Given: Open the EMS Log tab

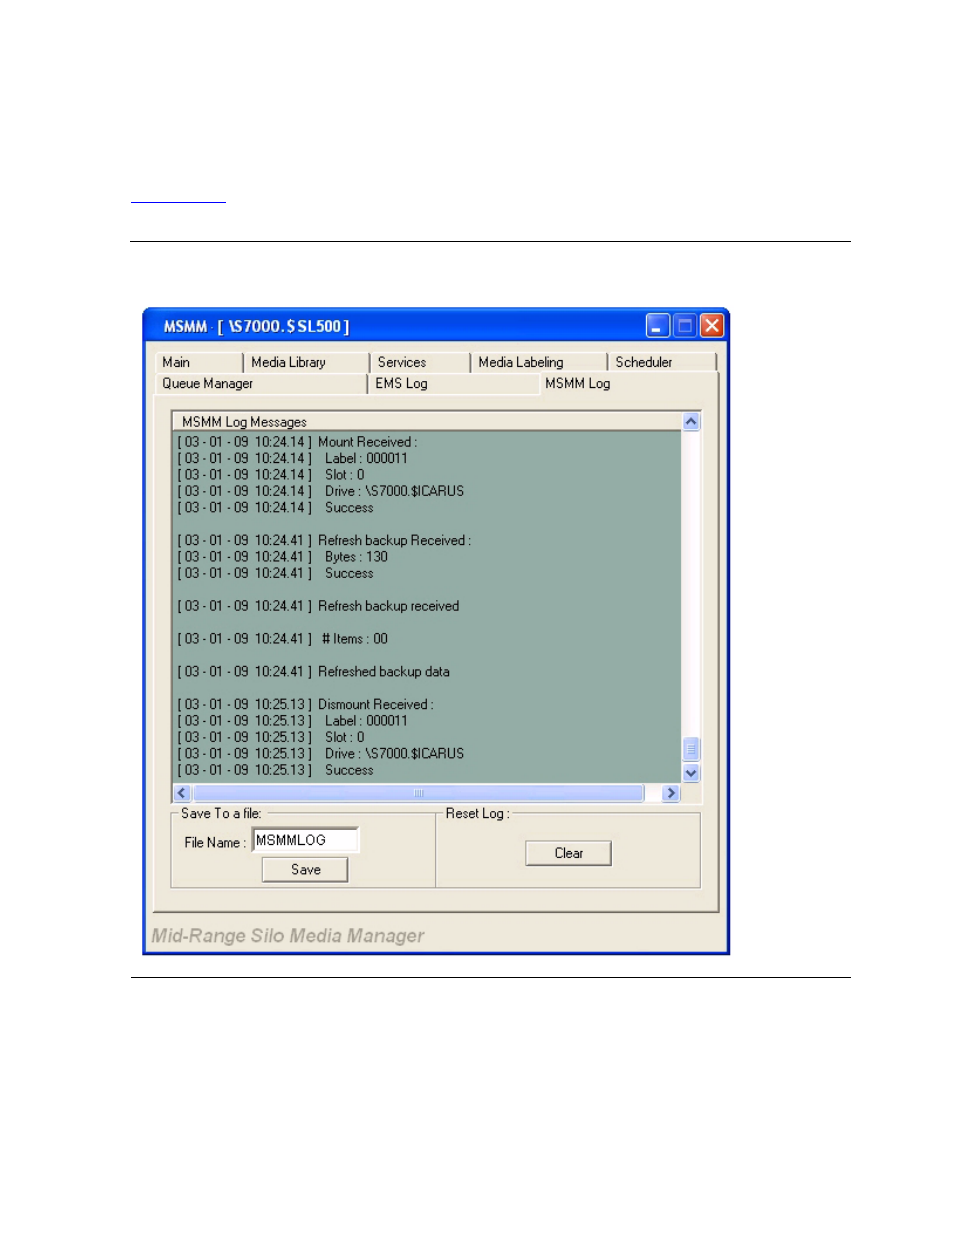Looking at the screenshot, I should coord(454,384).
